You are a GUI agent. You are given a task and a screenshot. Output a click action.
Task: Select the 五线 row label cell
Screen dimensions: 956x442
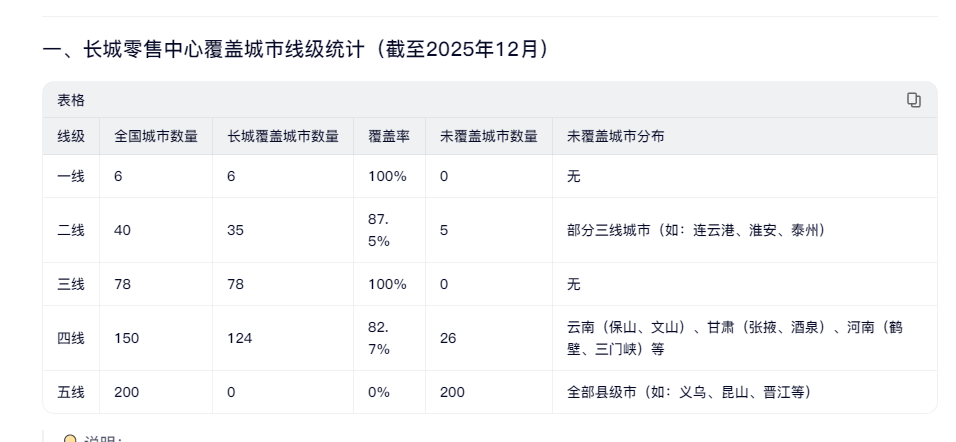(x=71, y=392)
